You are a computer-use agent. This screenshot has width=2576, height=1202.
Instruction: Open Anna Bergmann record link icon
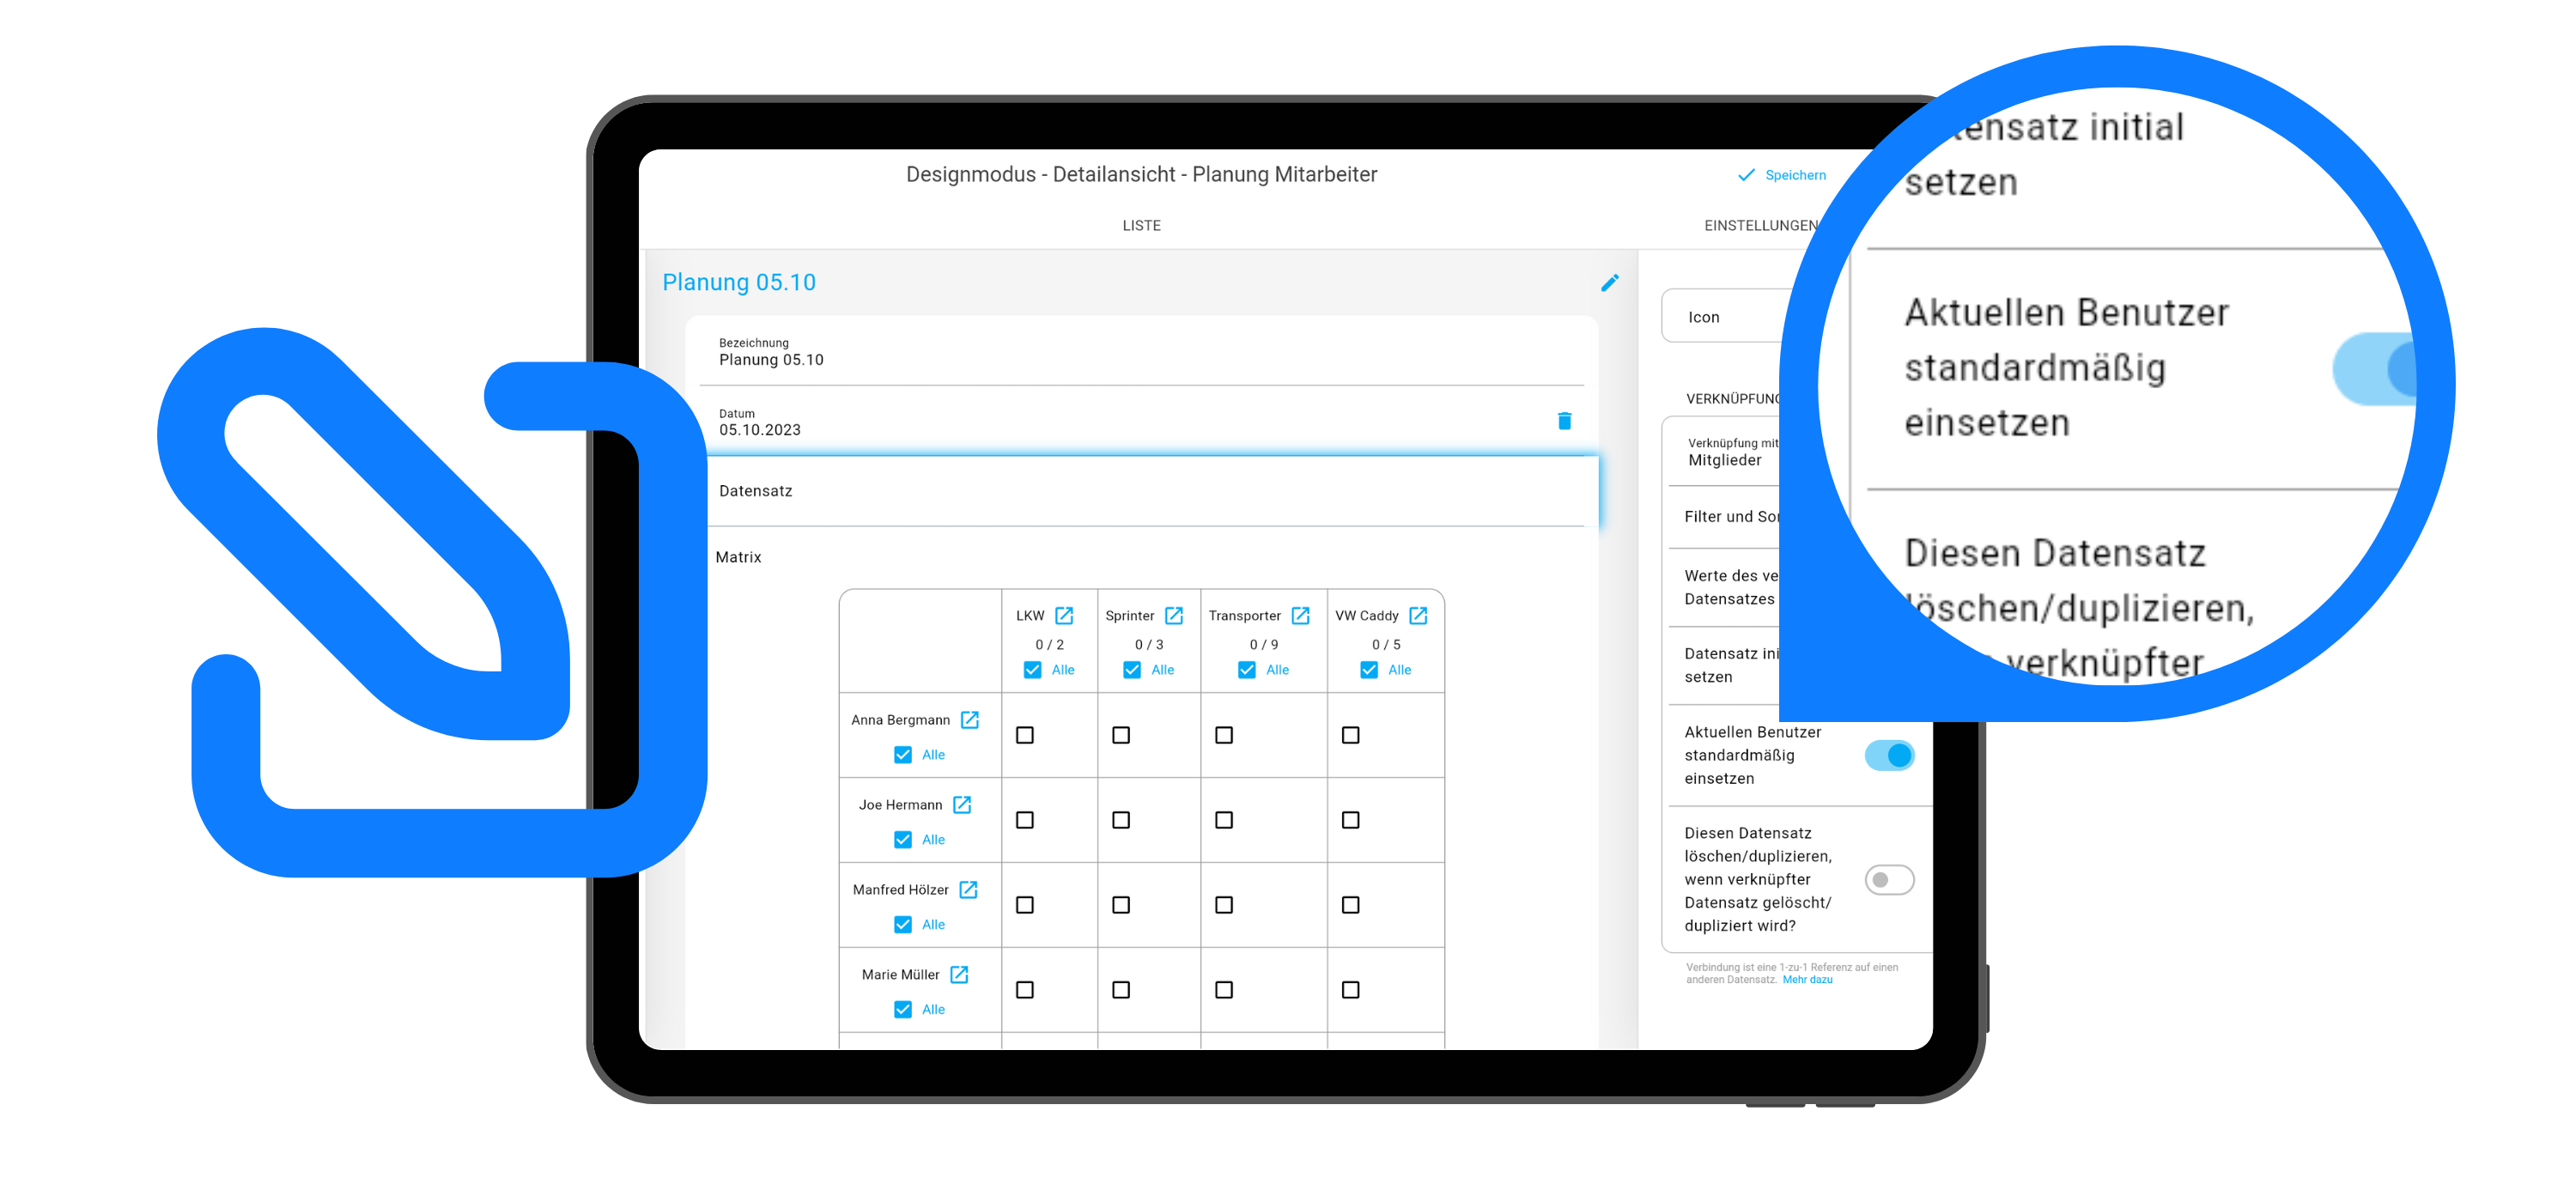(969, 719)
